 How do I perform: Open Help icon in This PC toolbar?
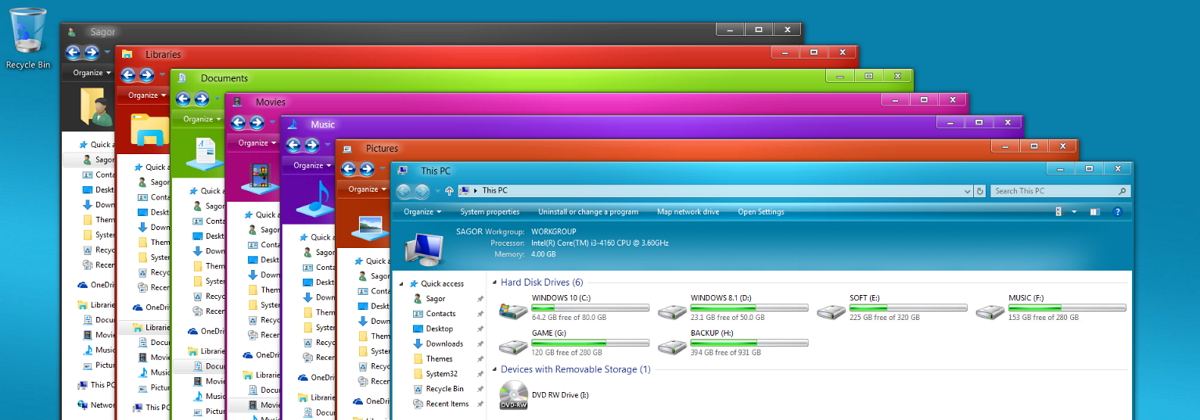(x=1117, y=212)
